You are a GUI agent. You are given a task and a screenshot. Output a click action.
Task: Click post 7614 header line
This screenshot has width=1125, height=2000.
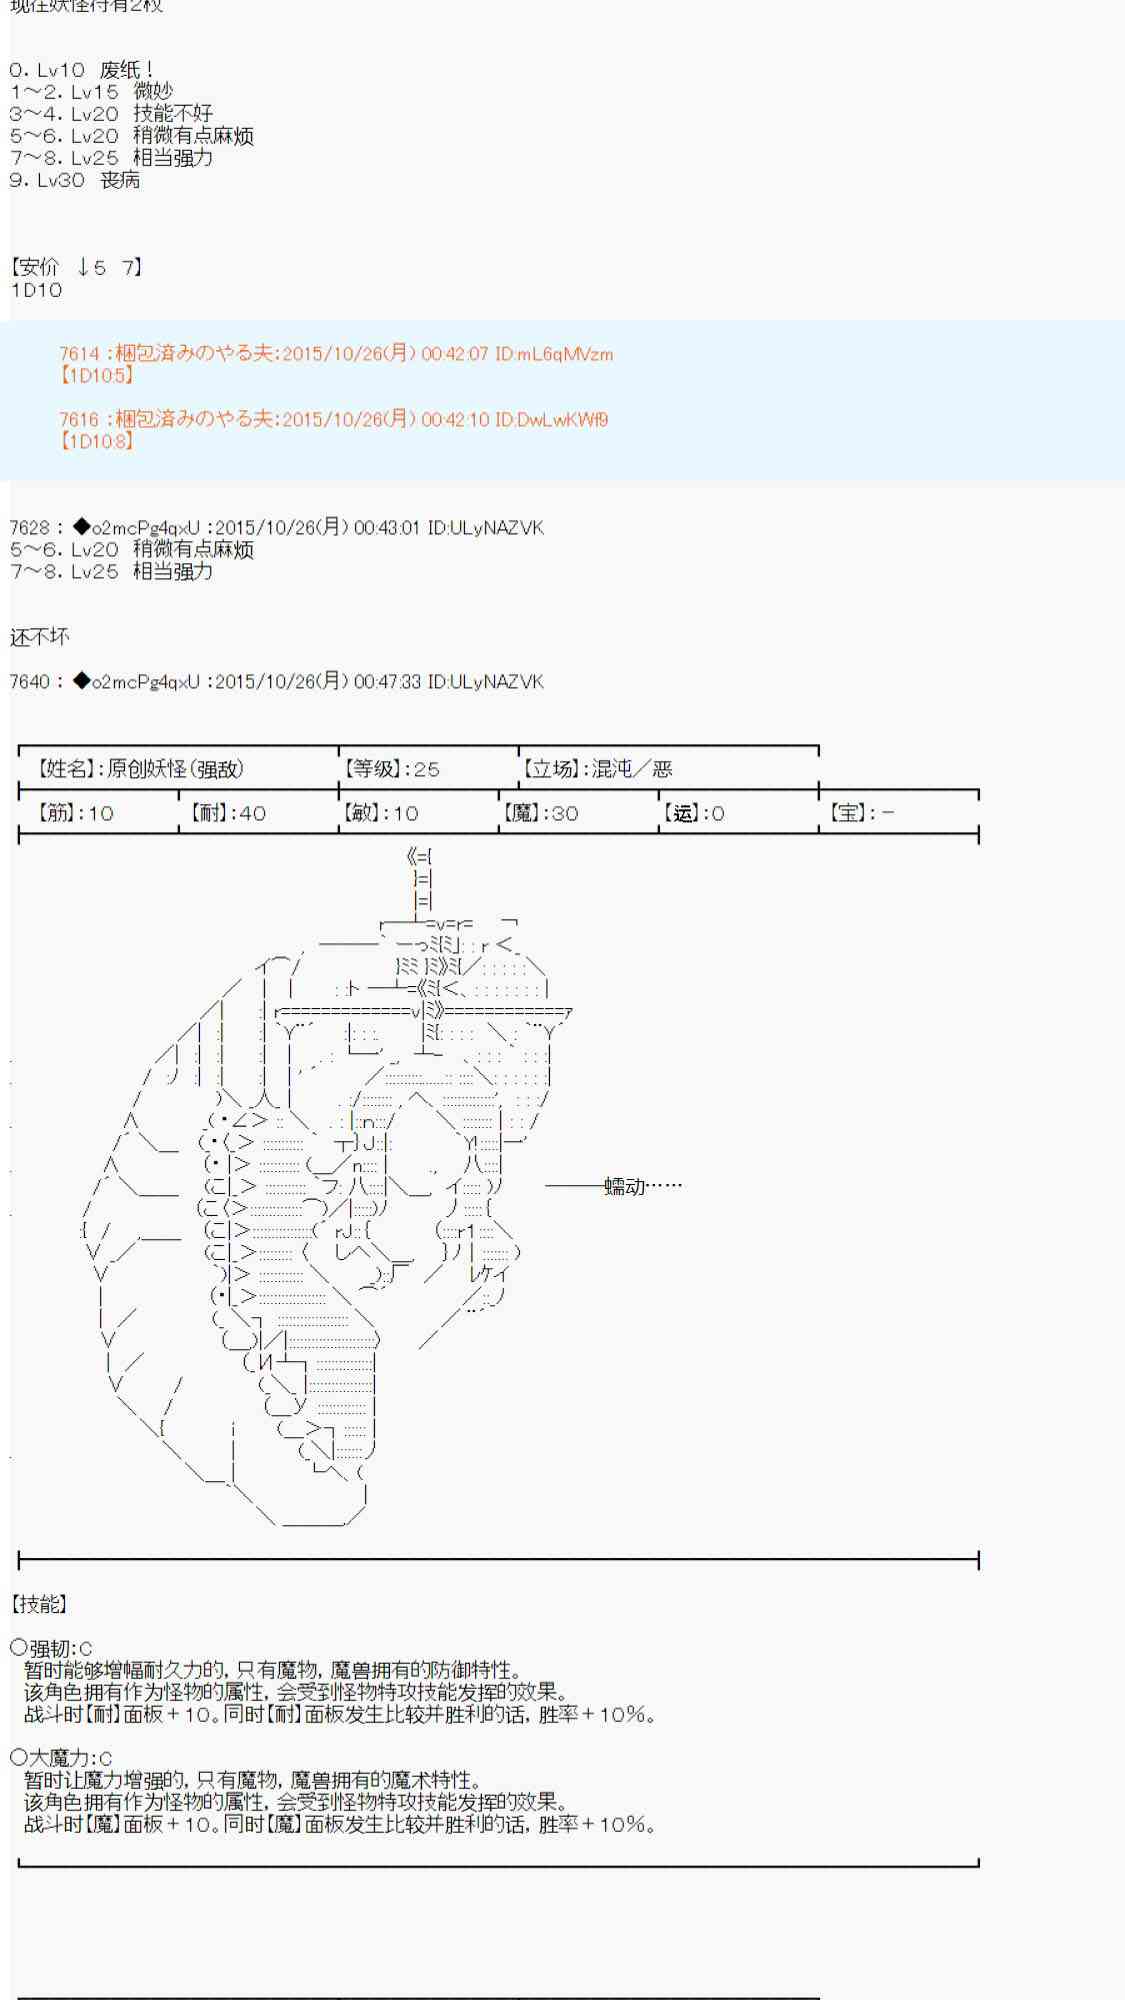[x=336, y=354]
